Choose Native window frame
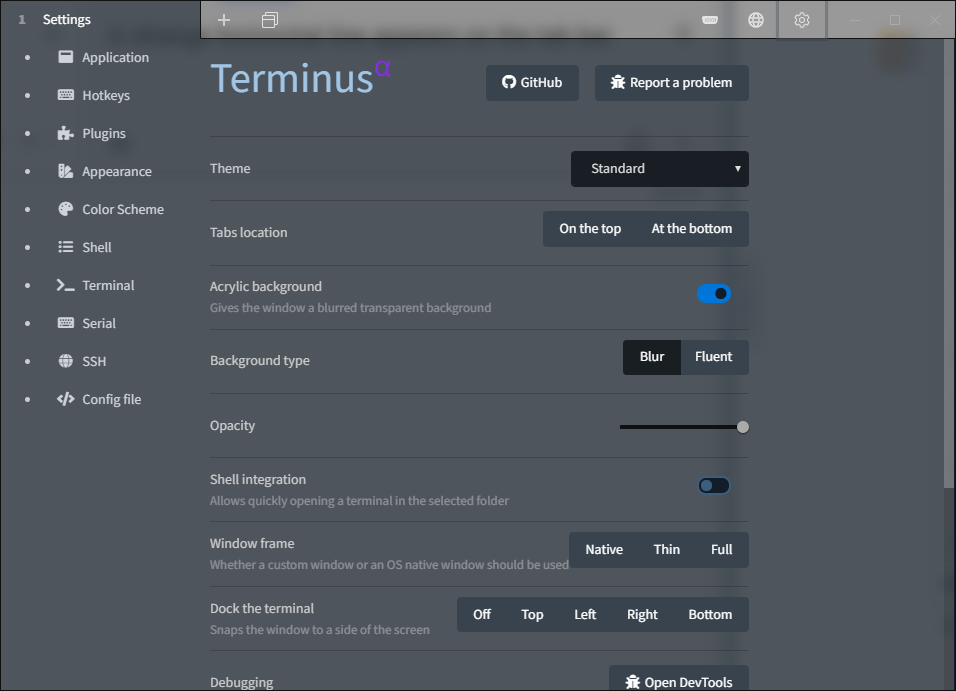Viewport: 956px width, 691px height. click(604, 550)
